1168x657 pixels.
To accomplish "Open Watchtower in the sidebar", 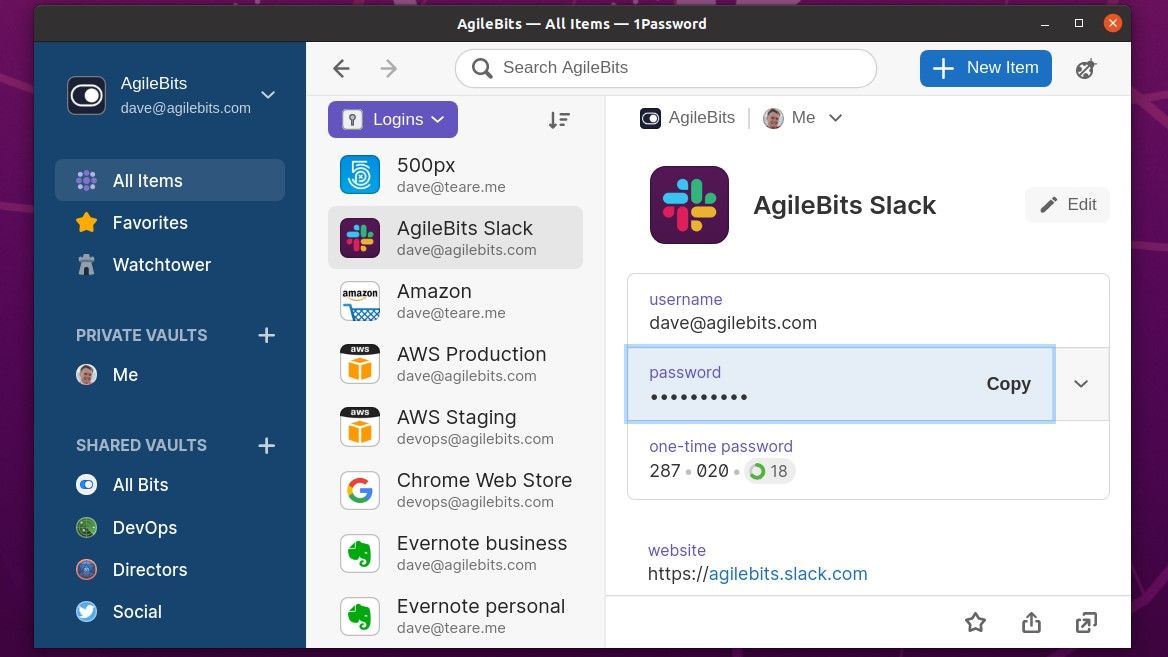I will point(170,264).
